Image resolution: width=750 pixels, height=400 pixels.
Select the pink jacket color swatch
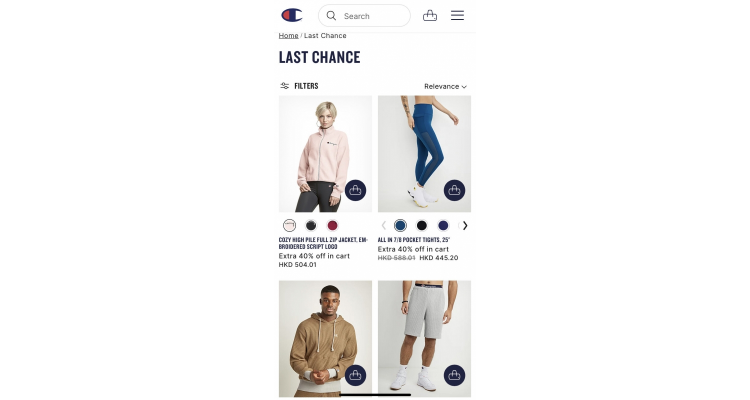pyautogui.click(x=289, y=225)
